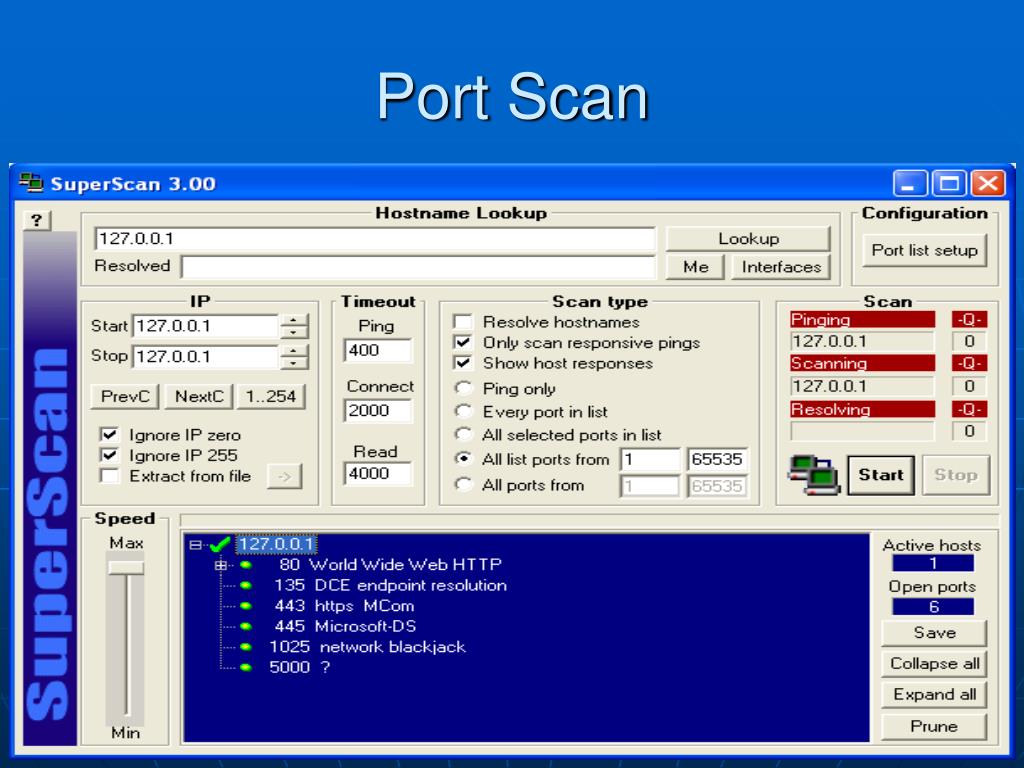Toggle Show host responses checkbox
Viewport: 1024px width, 768px height.
coord(463,363)
